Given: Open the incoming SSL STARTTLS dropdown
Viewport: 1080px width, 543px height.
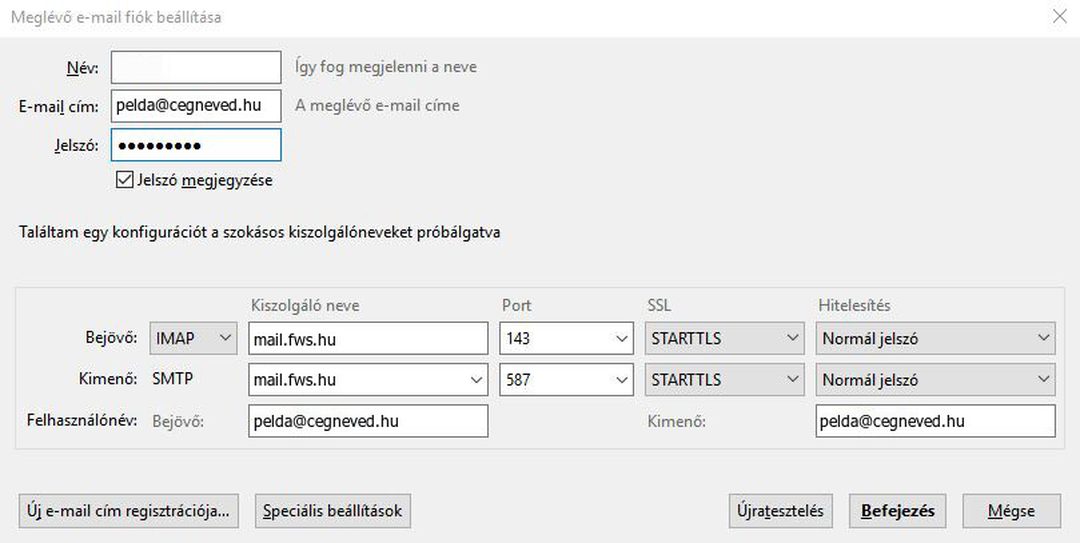Looking at the screenshot, I should pyautogui.click(x=725, y=338).
